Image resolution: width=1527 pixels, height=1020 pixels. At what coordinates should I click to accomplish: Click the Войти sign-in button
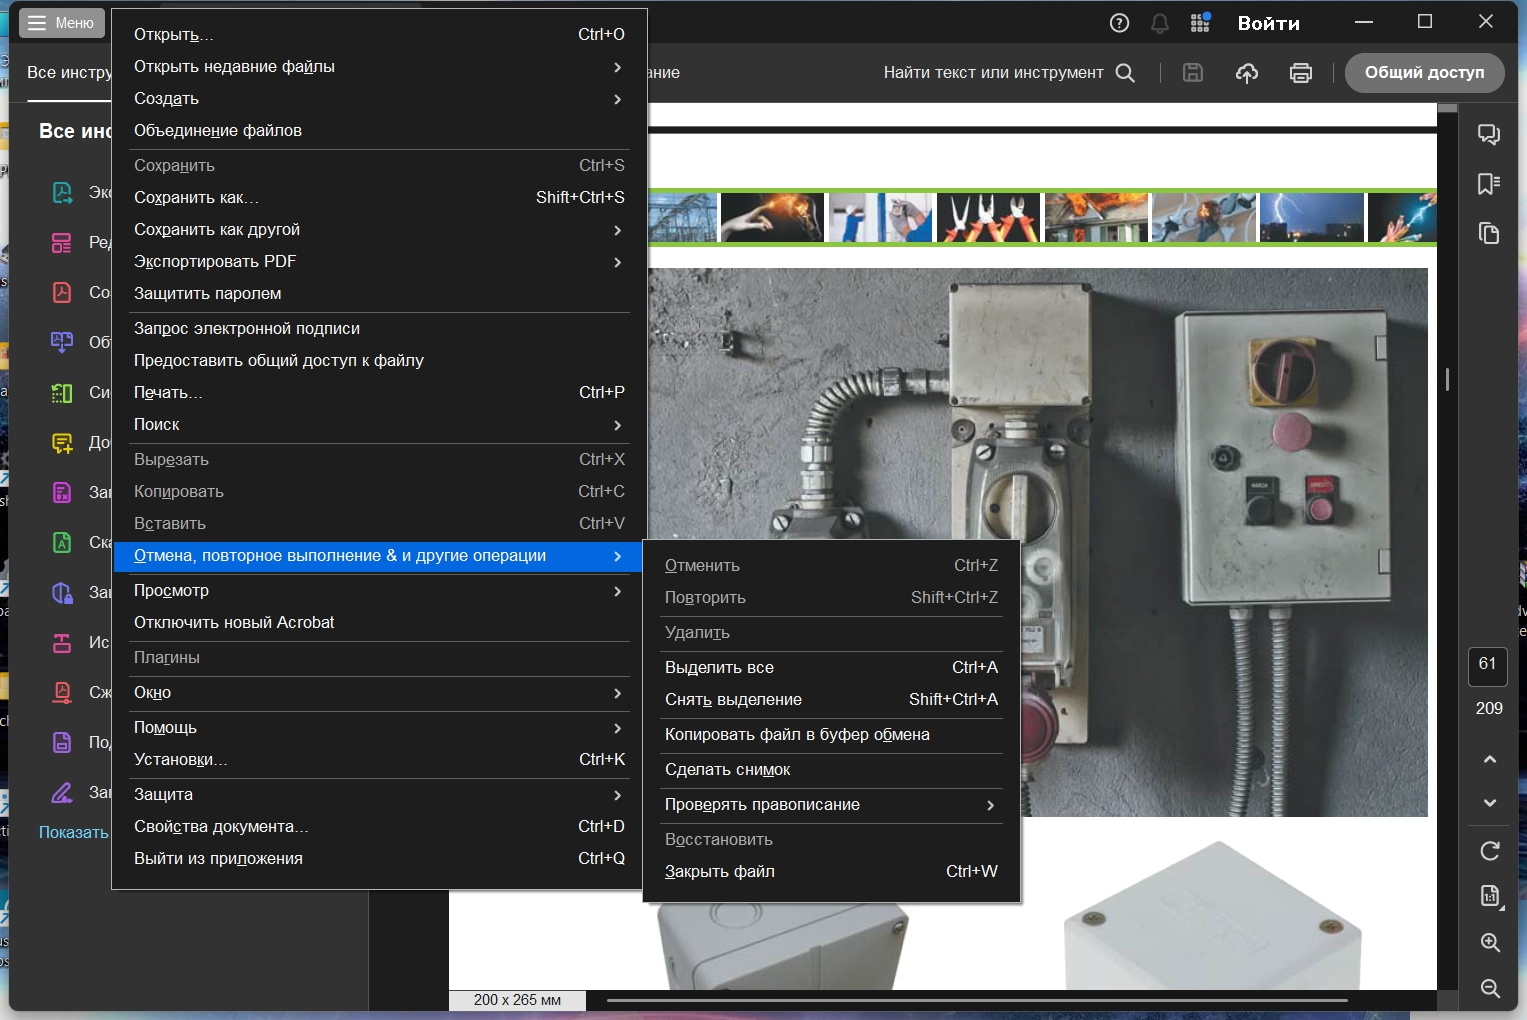pos(1268,23)
